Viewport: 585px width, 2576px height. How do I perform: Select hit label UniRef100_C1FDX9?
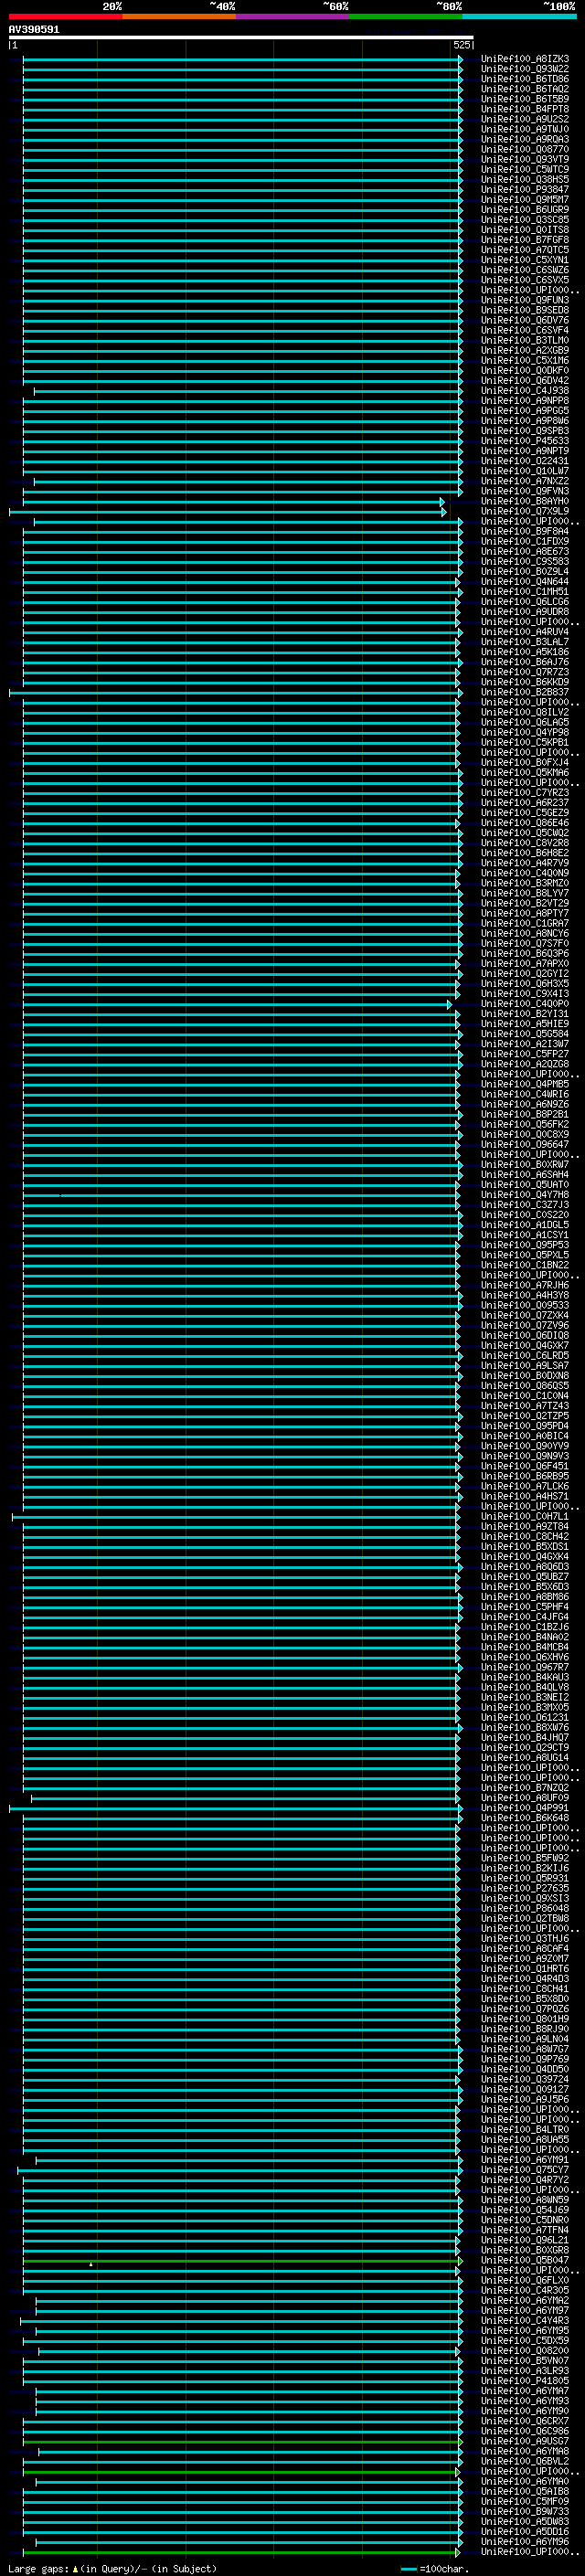pyautogui.click(x=525, y=542)
